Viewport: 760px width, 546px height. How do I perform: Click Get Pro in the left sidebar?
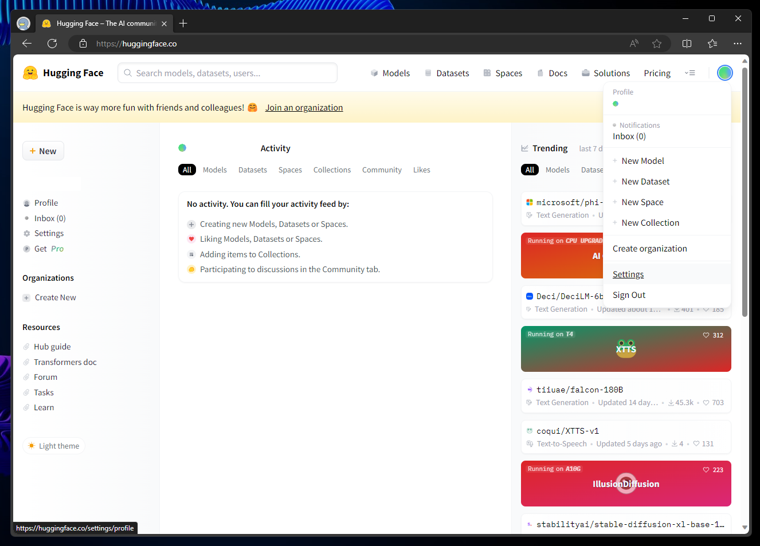click(x=44, y=249)
